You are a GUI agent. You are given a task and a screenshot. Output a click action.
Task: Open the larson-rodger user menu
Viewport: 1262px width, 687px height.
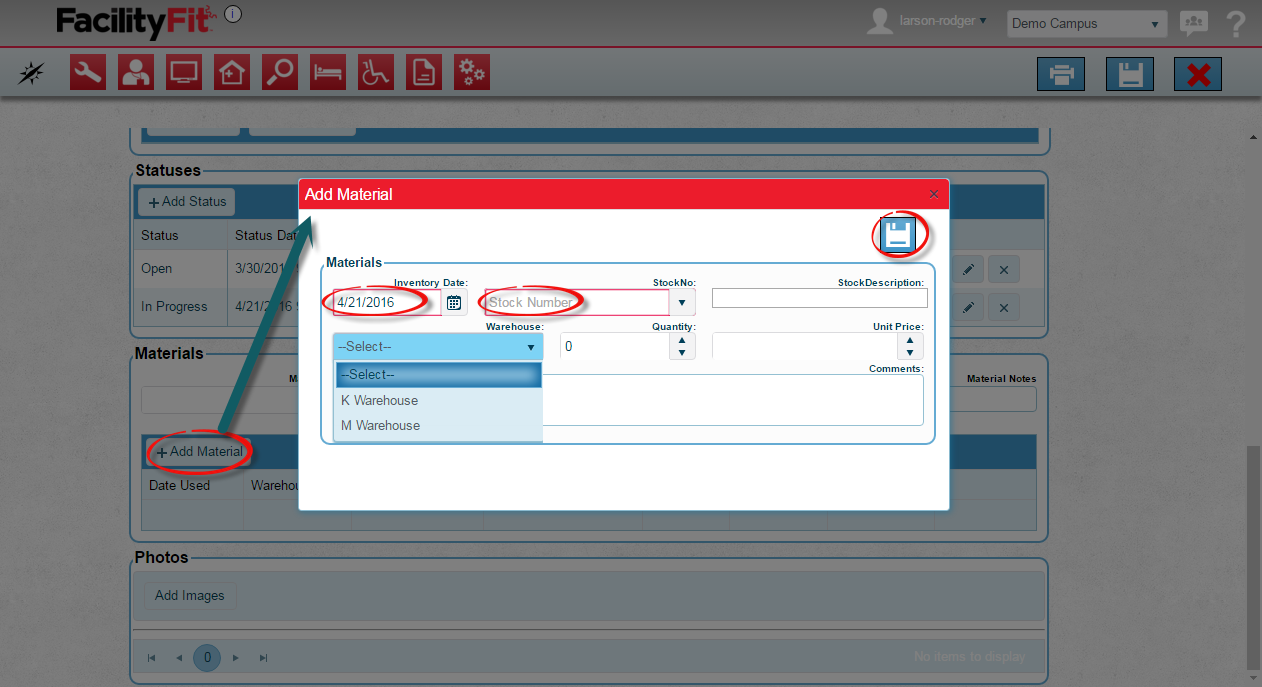pyautogui.click(x=938, y=21)
